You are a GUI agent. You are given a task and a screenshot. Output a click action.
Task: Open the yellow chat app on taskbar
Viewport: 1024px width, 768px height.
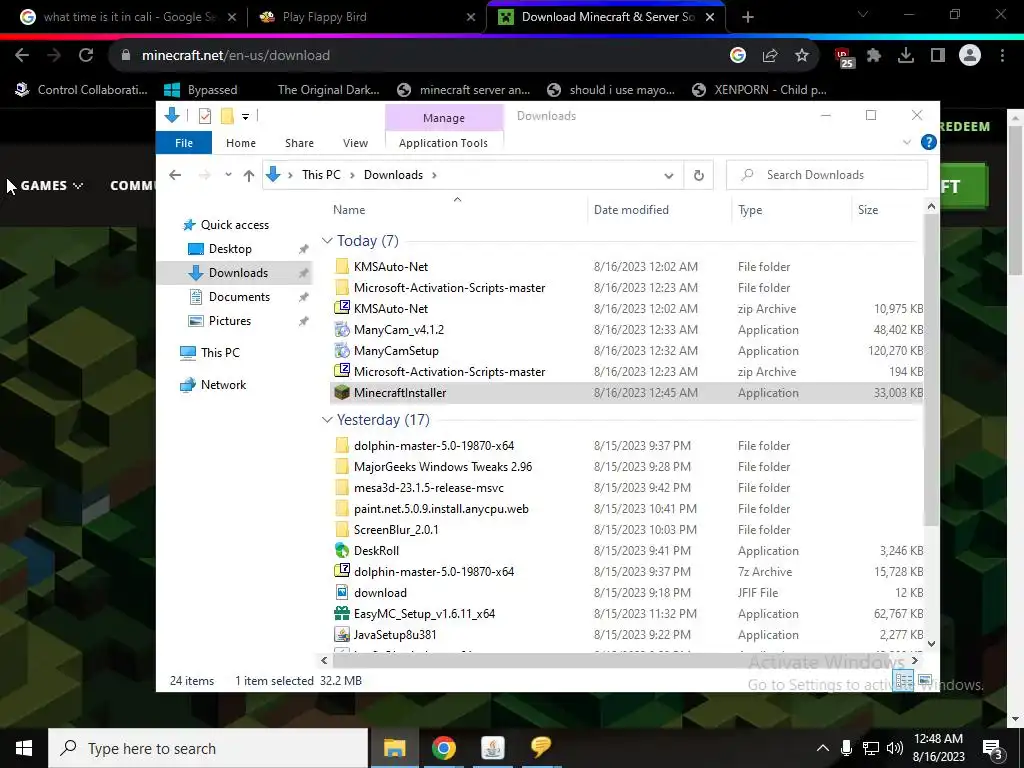pos(541,746)
